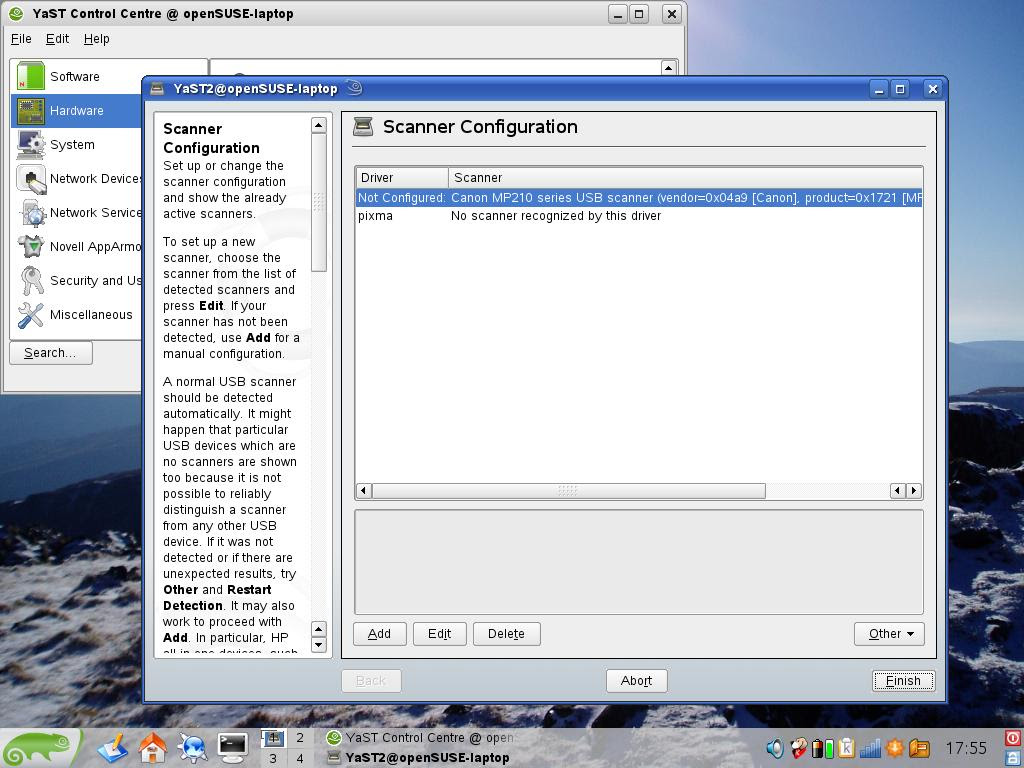Viewport: 1024px width, 768px height.
Task: Select the Canon MP210 Not Configured row
Action: [639, 198]
